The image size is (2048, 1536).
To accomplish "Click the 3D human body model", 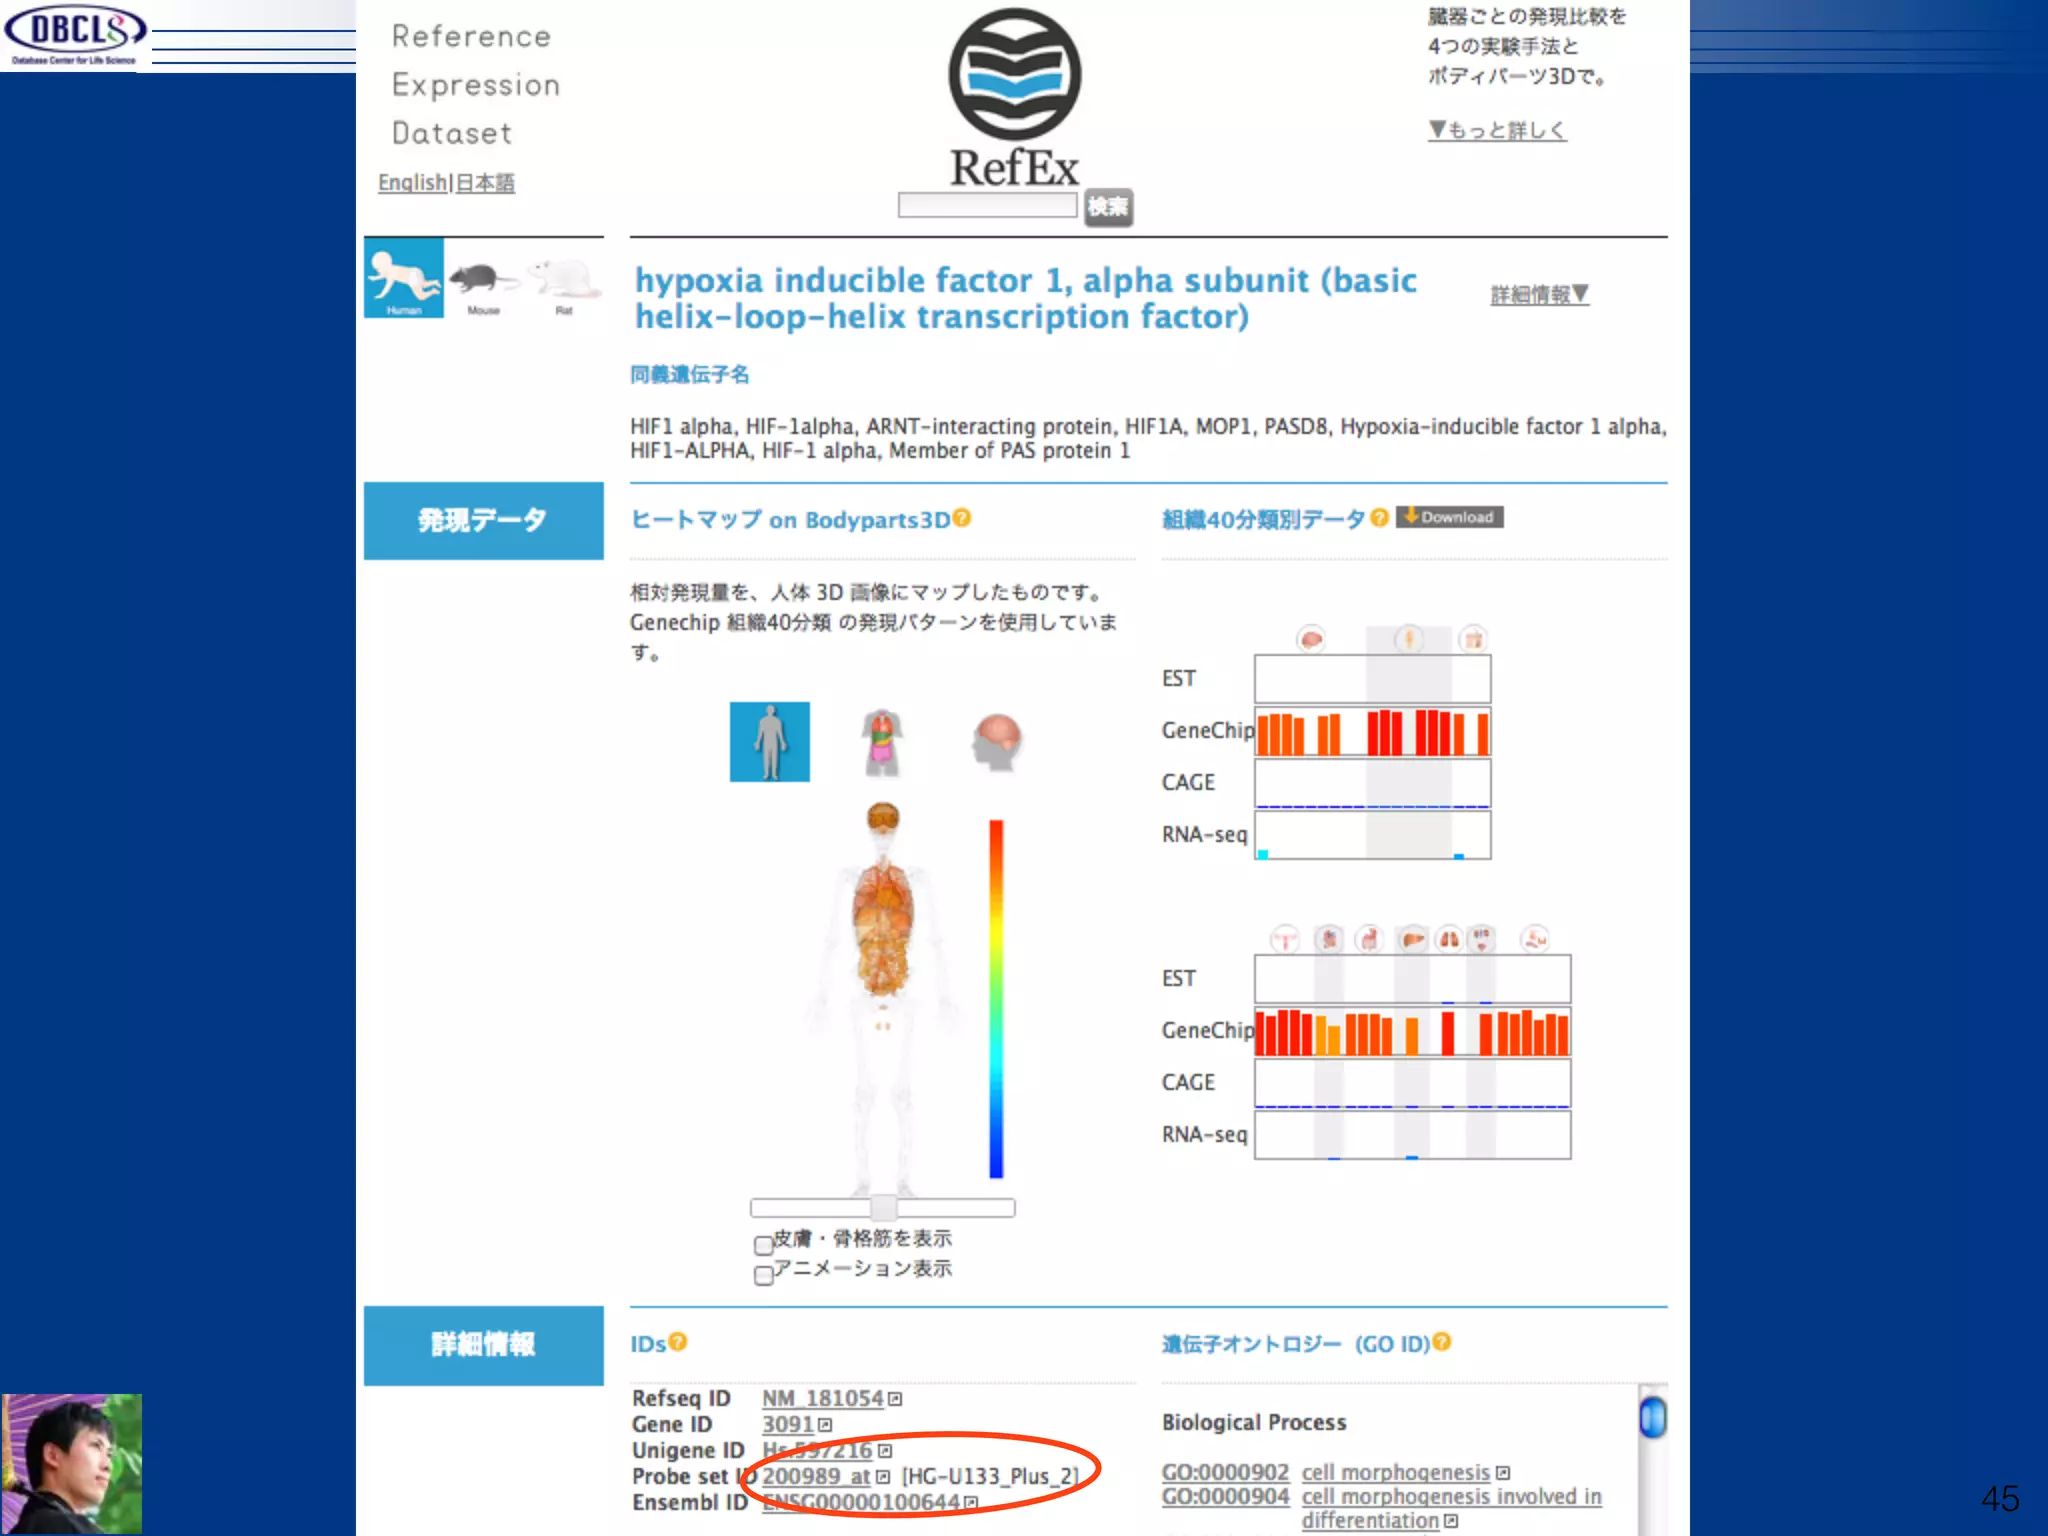I will tap(883, 998).
